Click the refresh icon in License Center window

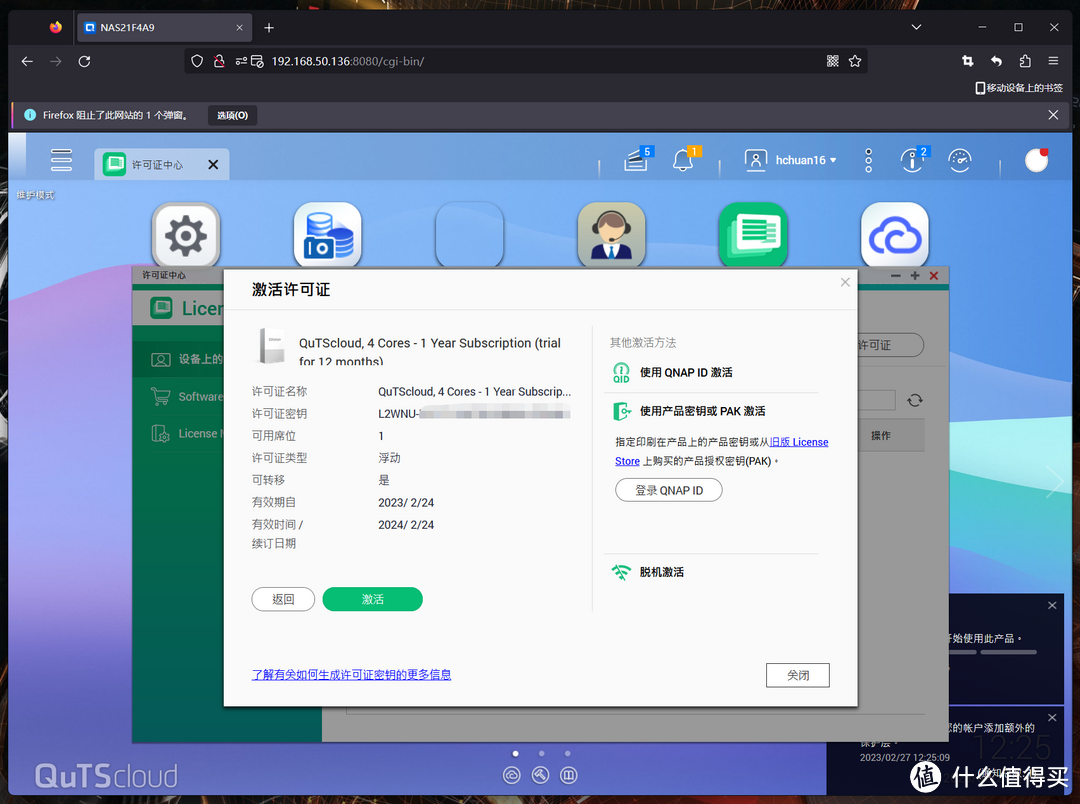pos(915,400)
